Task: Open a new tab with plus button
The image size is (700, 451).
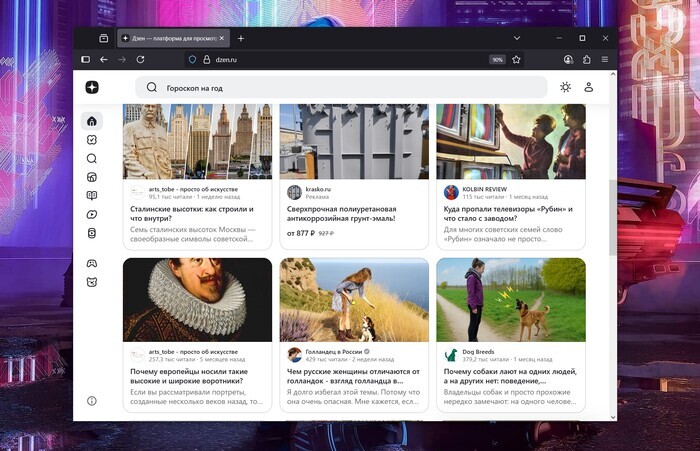Action: 241,38
